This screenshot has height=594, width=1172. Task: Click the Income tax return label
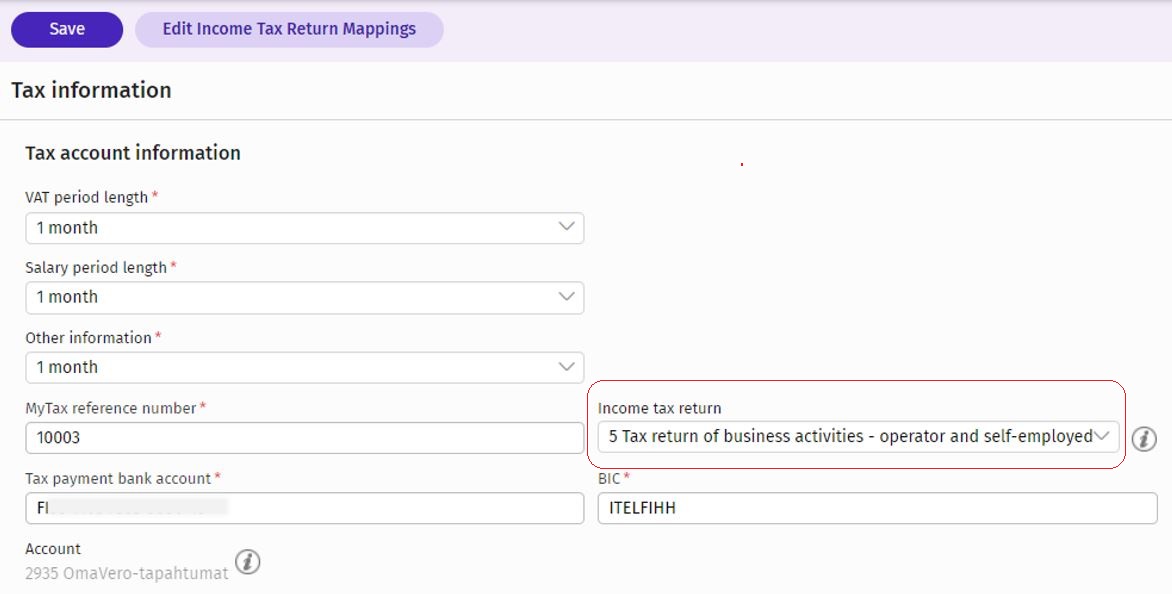pos(659,408)
